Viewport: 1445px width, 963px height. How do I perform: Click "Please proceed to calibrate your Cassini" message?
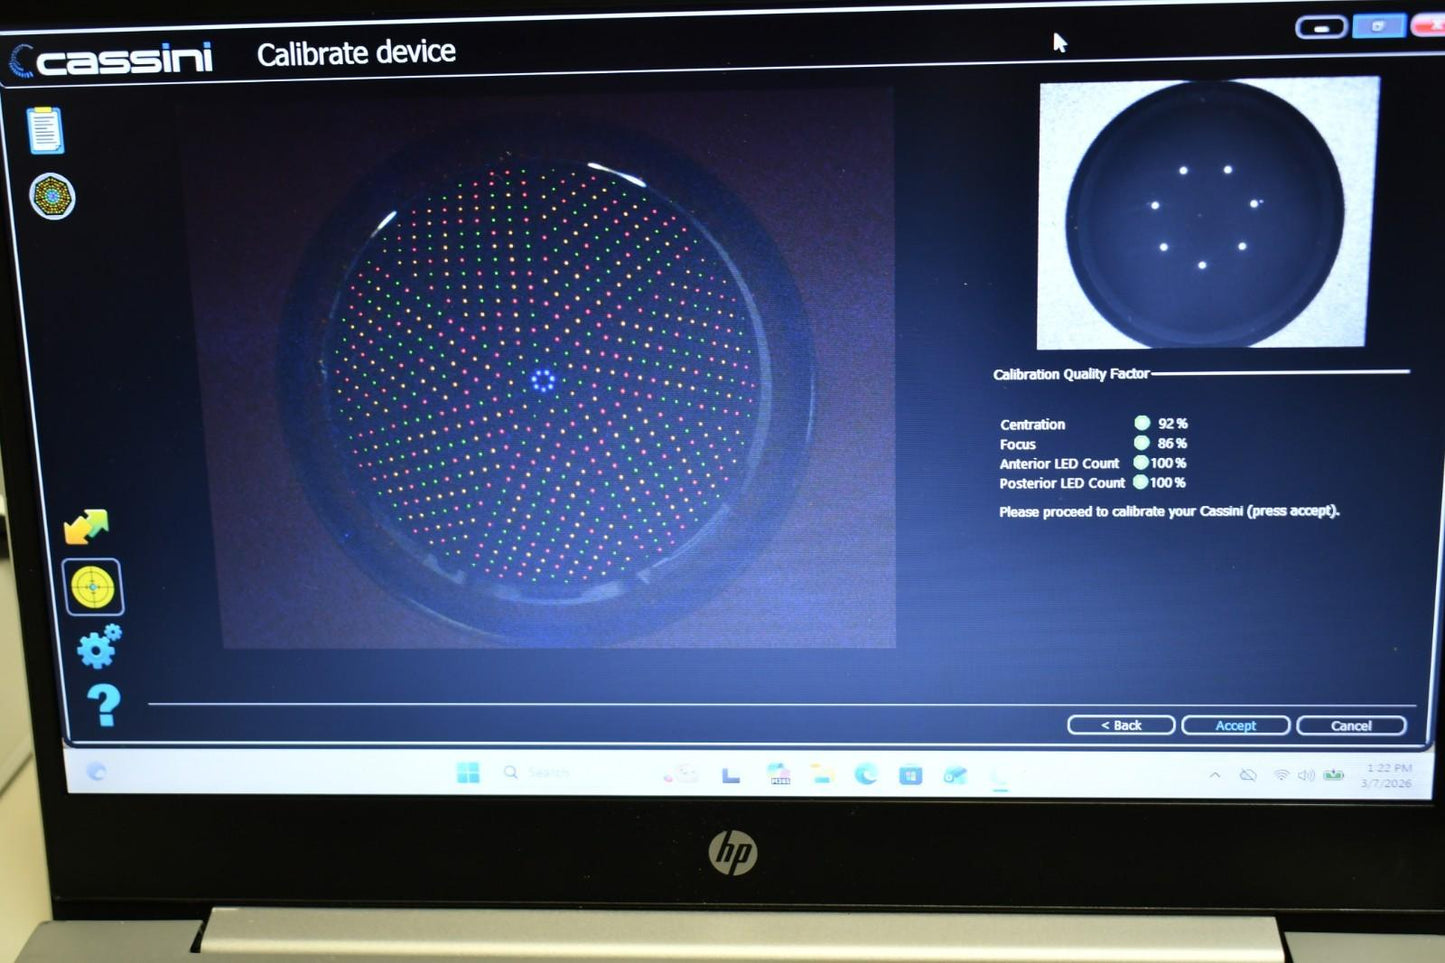(1169, 511)
